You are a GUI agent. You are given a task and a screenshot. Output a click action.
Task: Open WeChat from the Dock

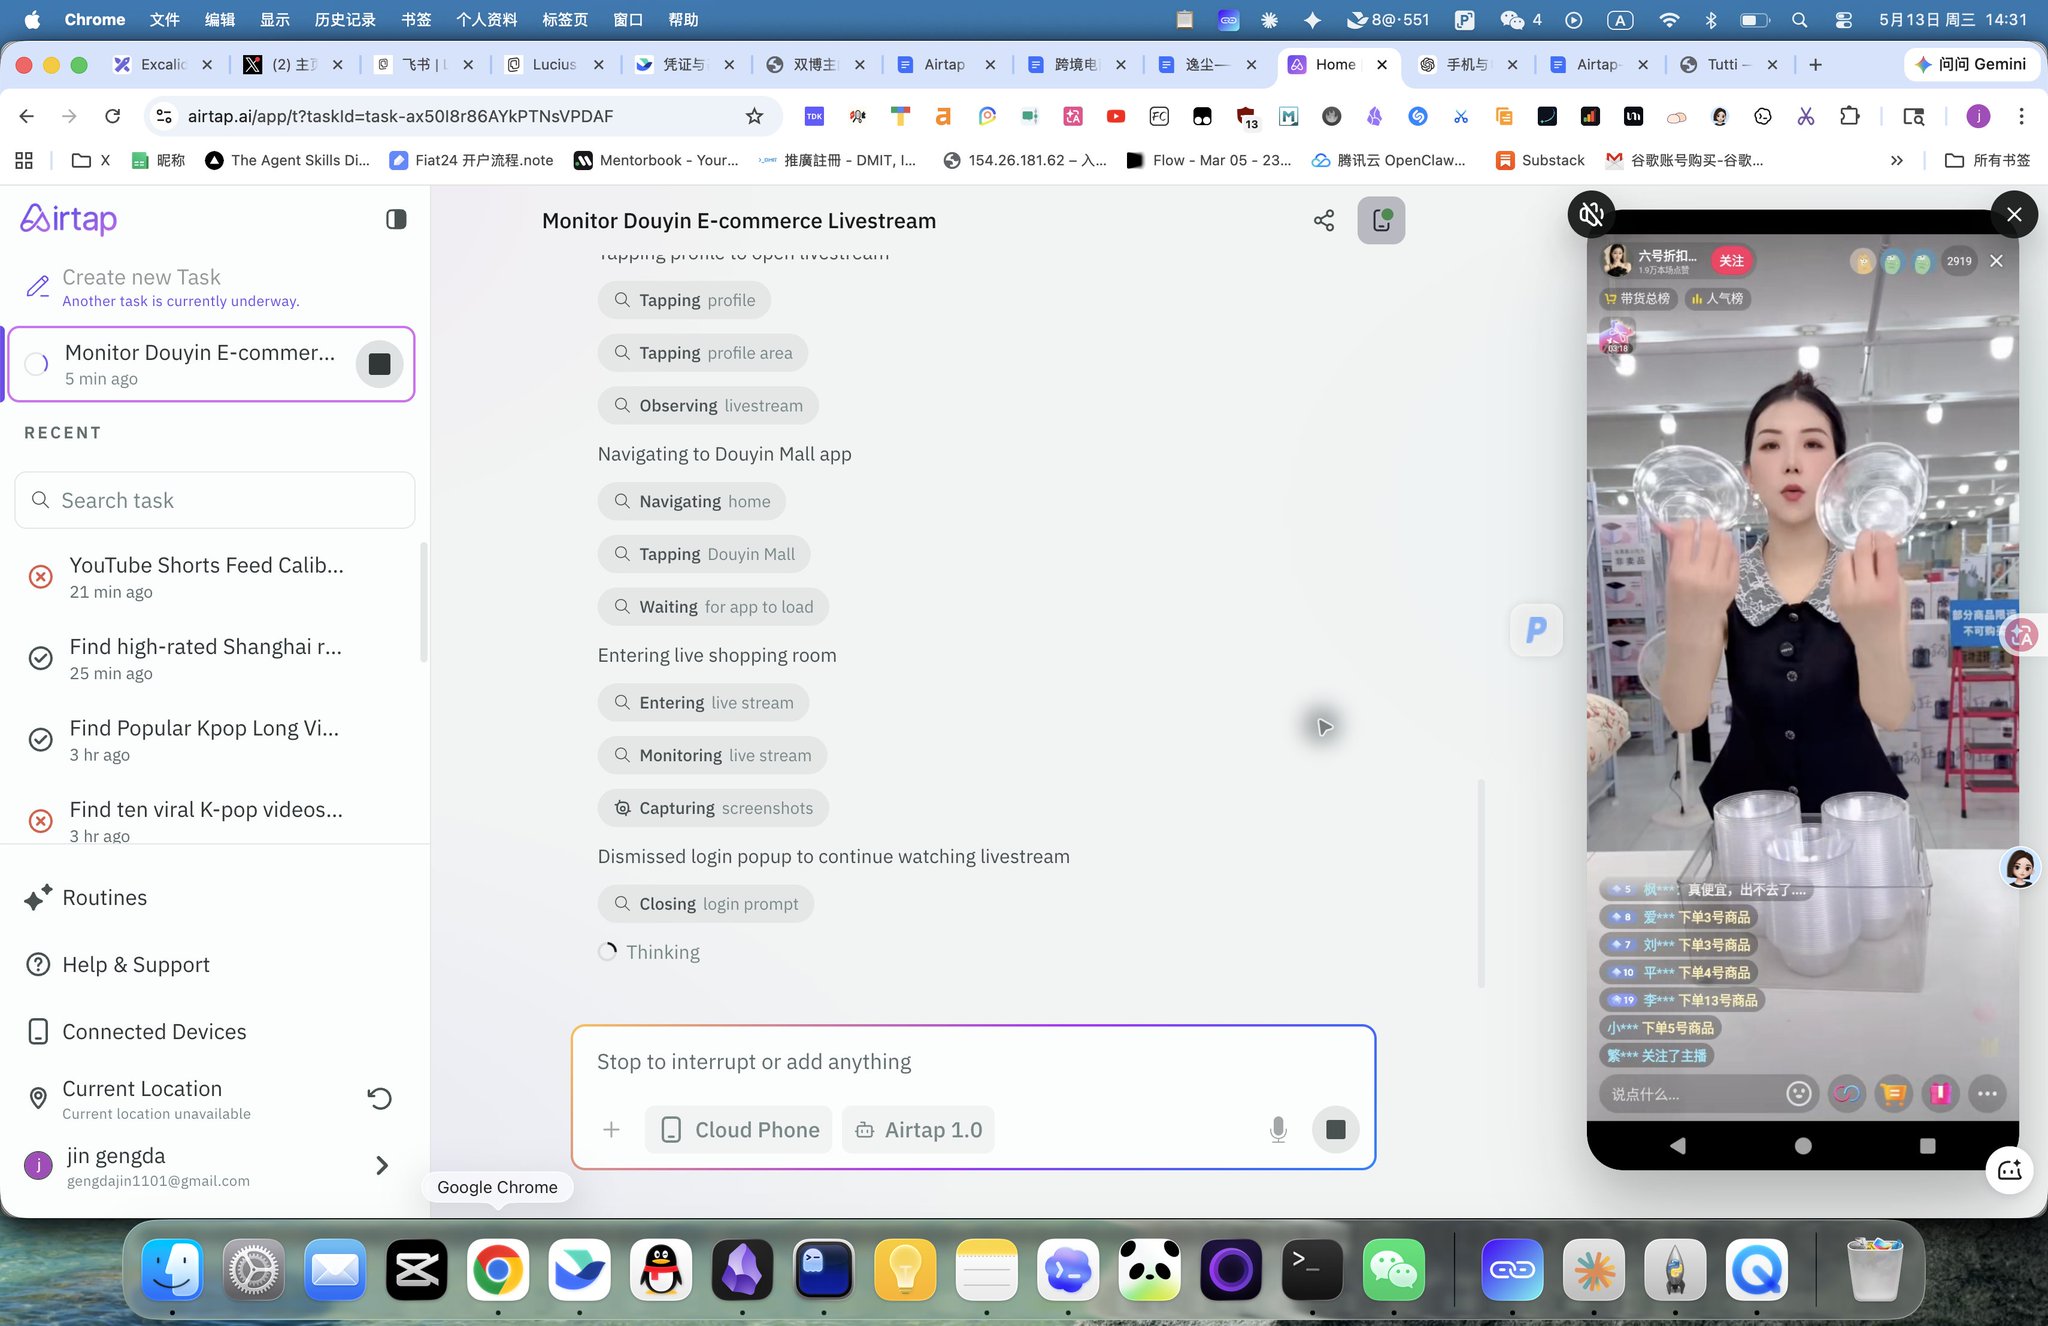click(1393, 1270)
